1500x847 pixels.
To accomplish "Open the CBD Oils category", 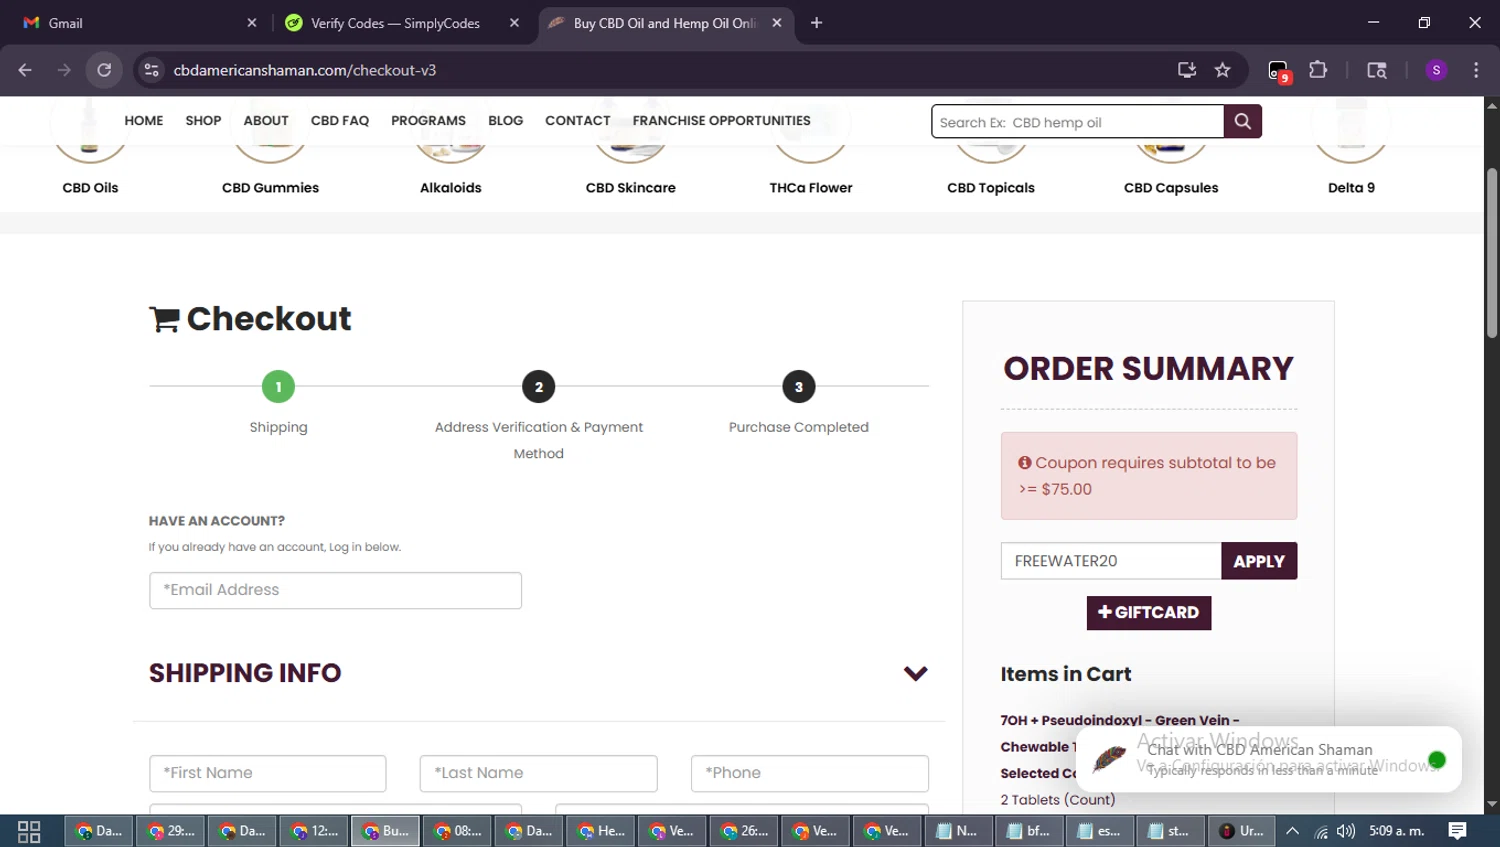I will pyautogui.click(x=90, y=187).
